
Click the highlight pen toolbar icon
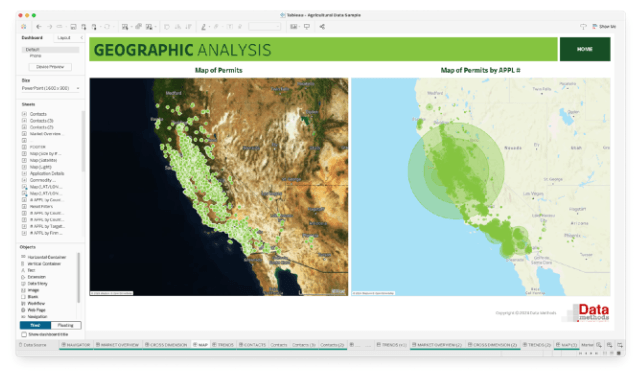coord(203,27)
